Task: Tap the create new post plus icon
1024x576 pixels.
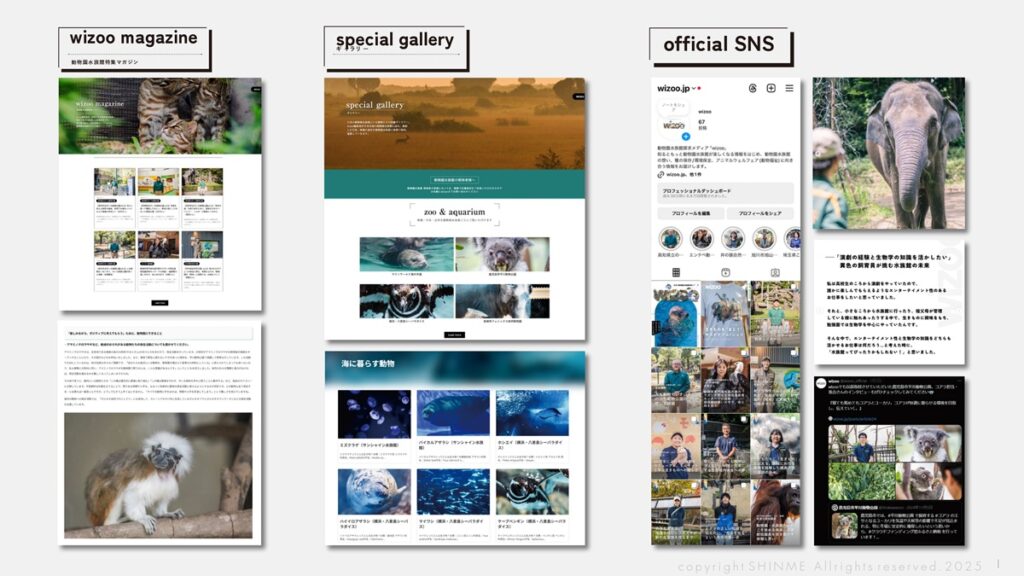Action: click(x=770, y=88)
